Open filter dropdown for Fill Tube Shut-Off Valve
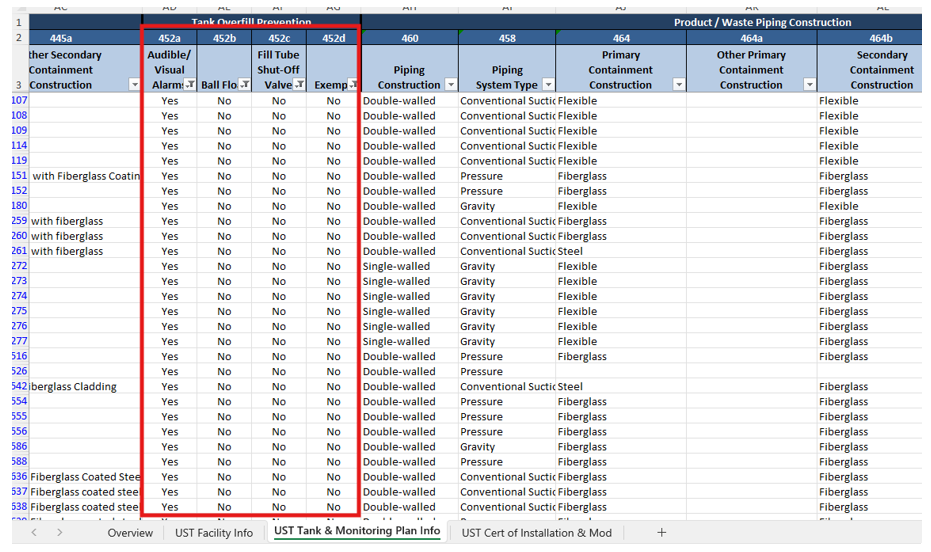Image resolution: width=931 pixels, height=552 pixels. (299, 85)
